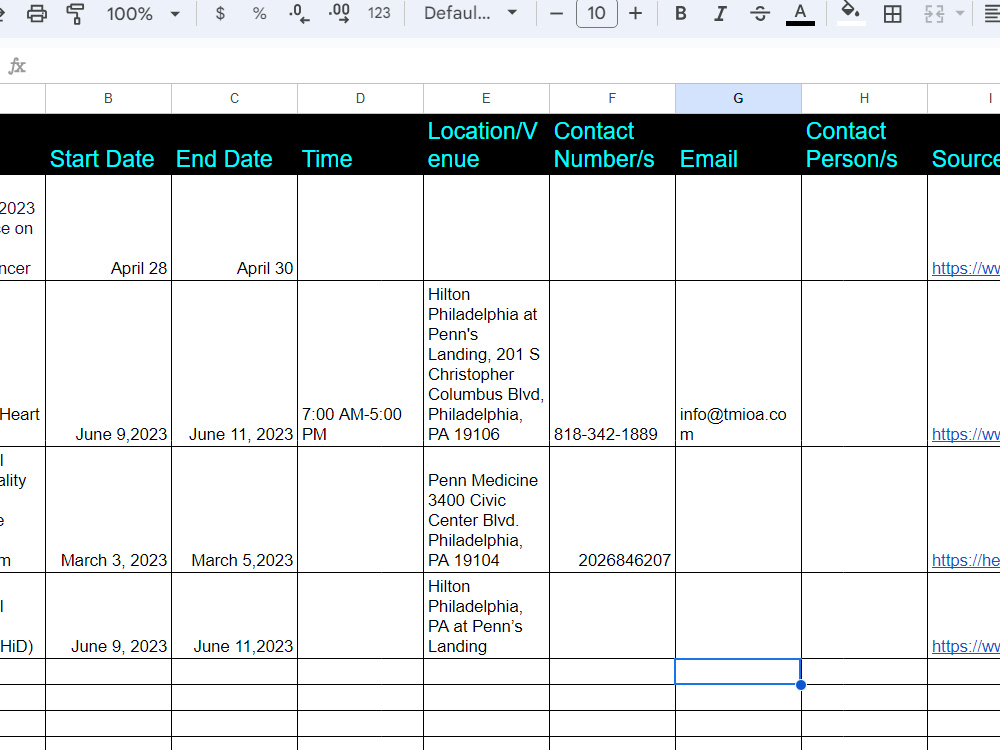Click the formula bar input
Viewport: 1000px width, 750px height.
(x=517, y=66)
